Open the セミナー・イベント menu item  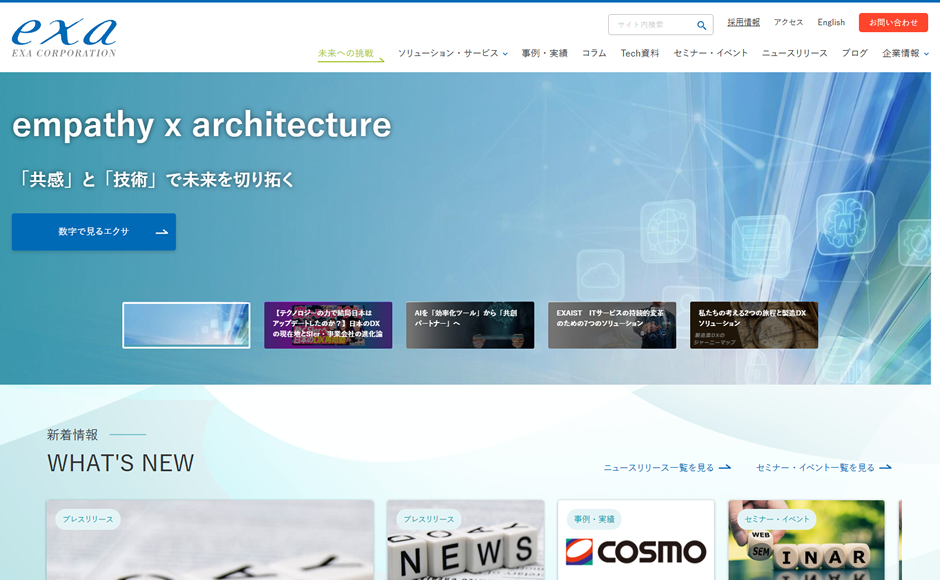710,53
